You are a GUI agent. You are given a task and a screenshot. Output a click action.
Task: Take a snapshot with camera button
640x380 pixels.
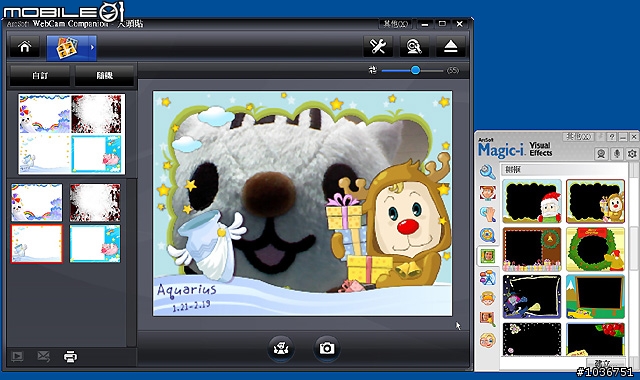coord(327,348)
